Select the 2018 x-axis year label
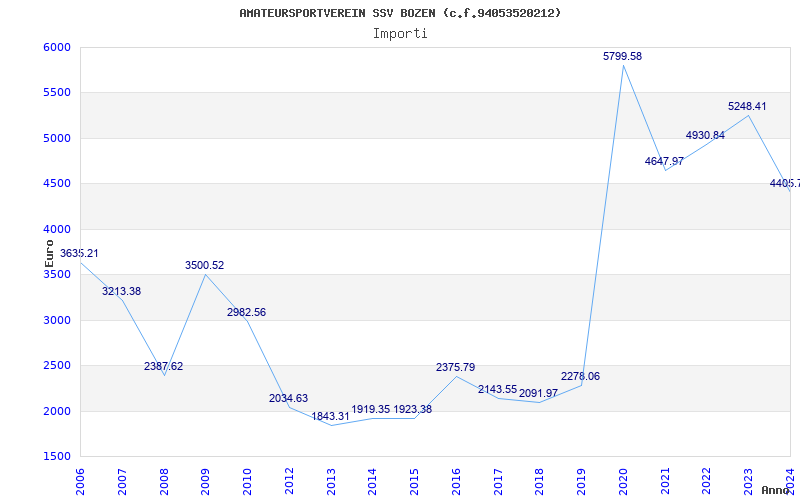This screenshot has width=800, height=500. pyautogui.click(x=540, y=481)
